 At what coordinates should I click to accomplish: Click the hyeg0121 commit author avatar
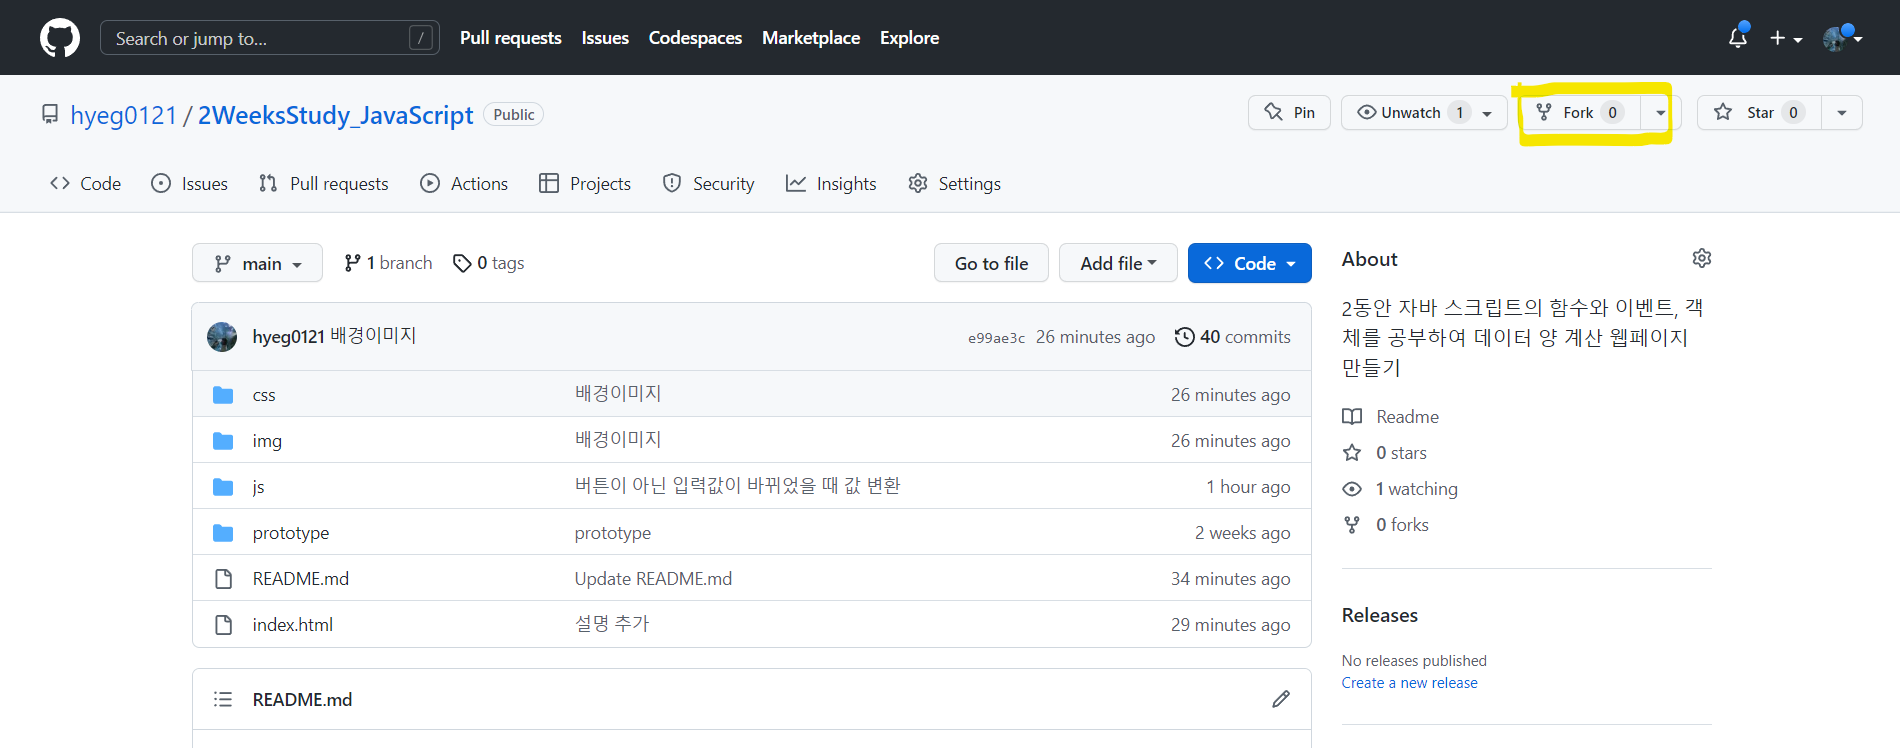coord(222,337)
